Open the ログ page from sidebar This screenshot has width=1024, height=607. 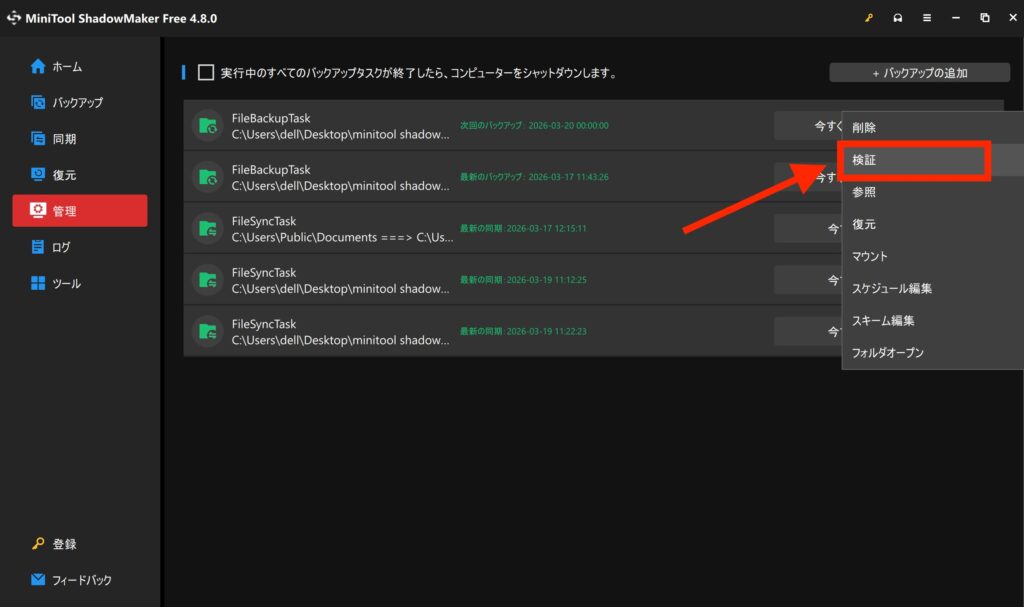[61, 247]
